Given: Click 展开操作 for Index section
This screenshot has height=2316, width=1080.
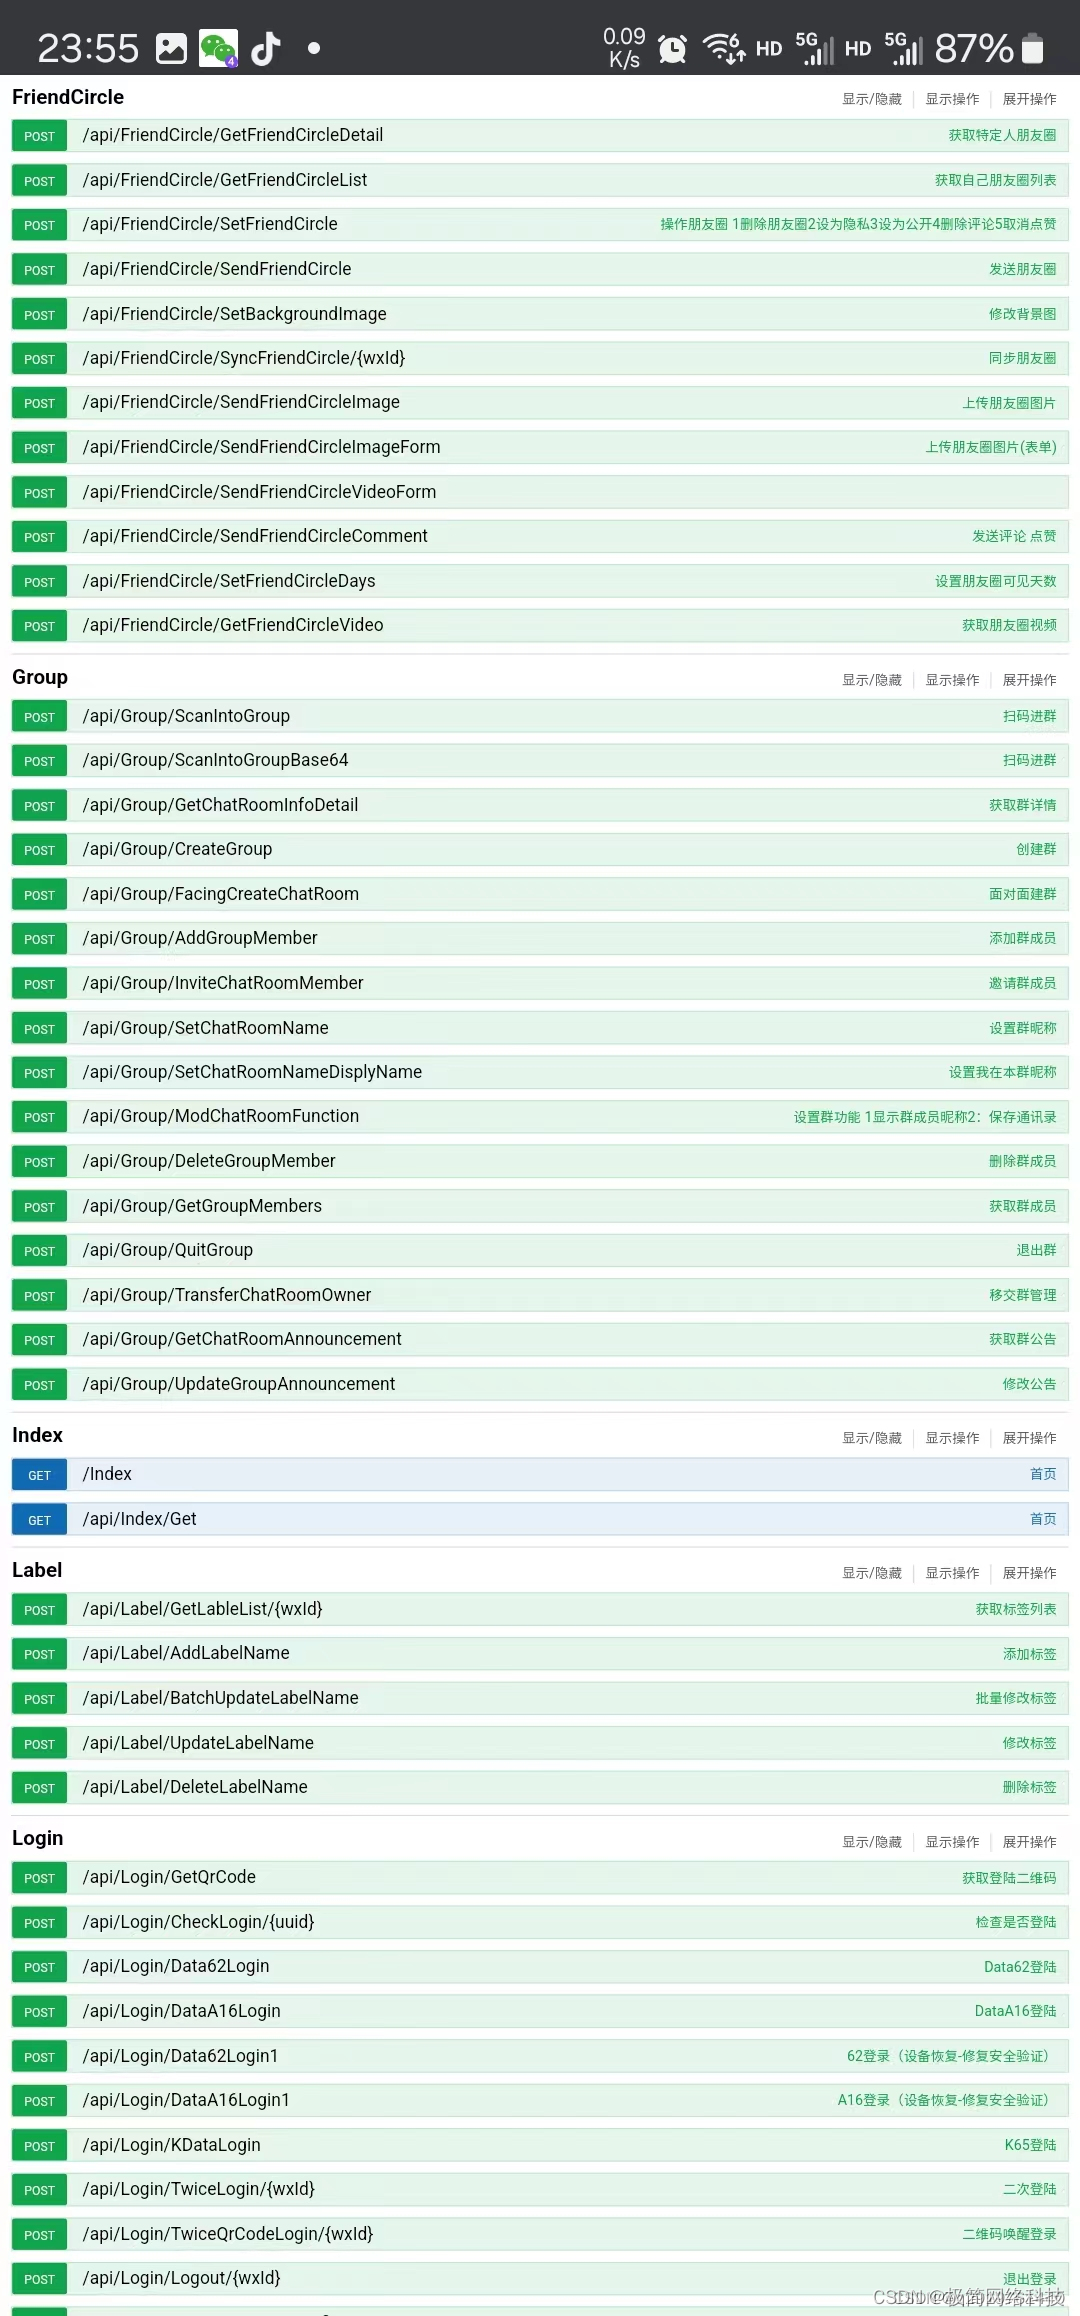Looking at the screenshot, I should click(x=1030, y=1438).
